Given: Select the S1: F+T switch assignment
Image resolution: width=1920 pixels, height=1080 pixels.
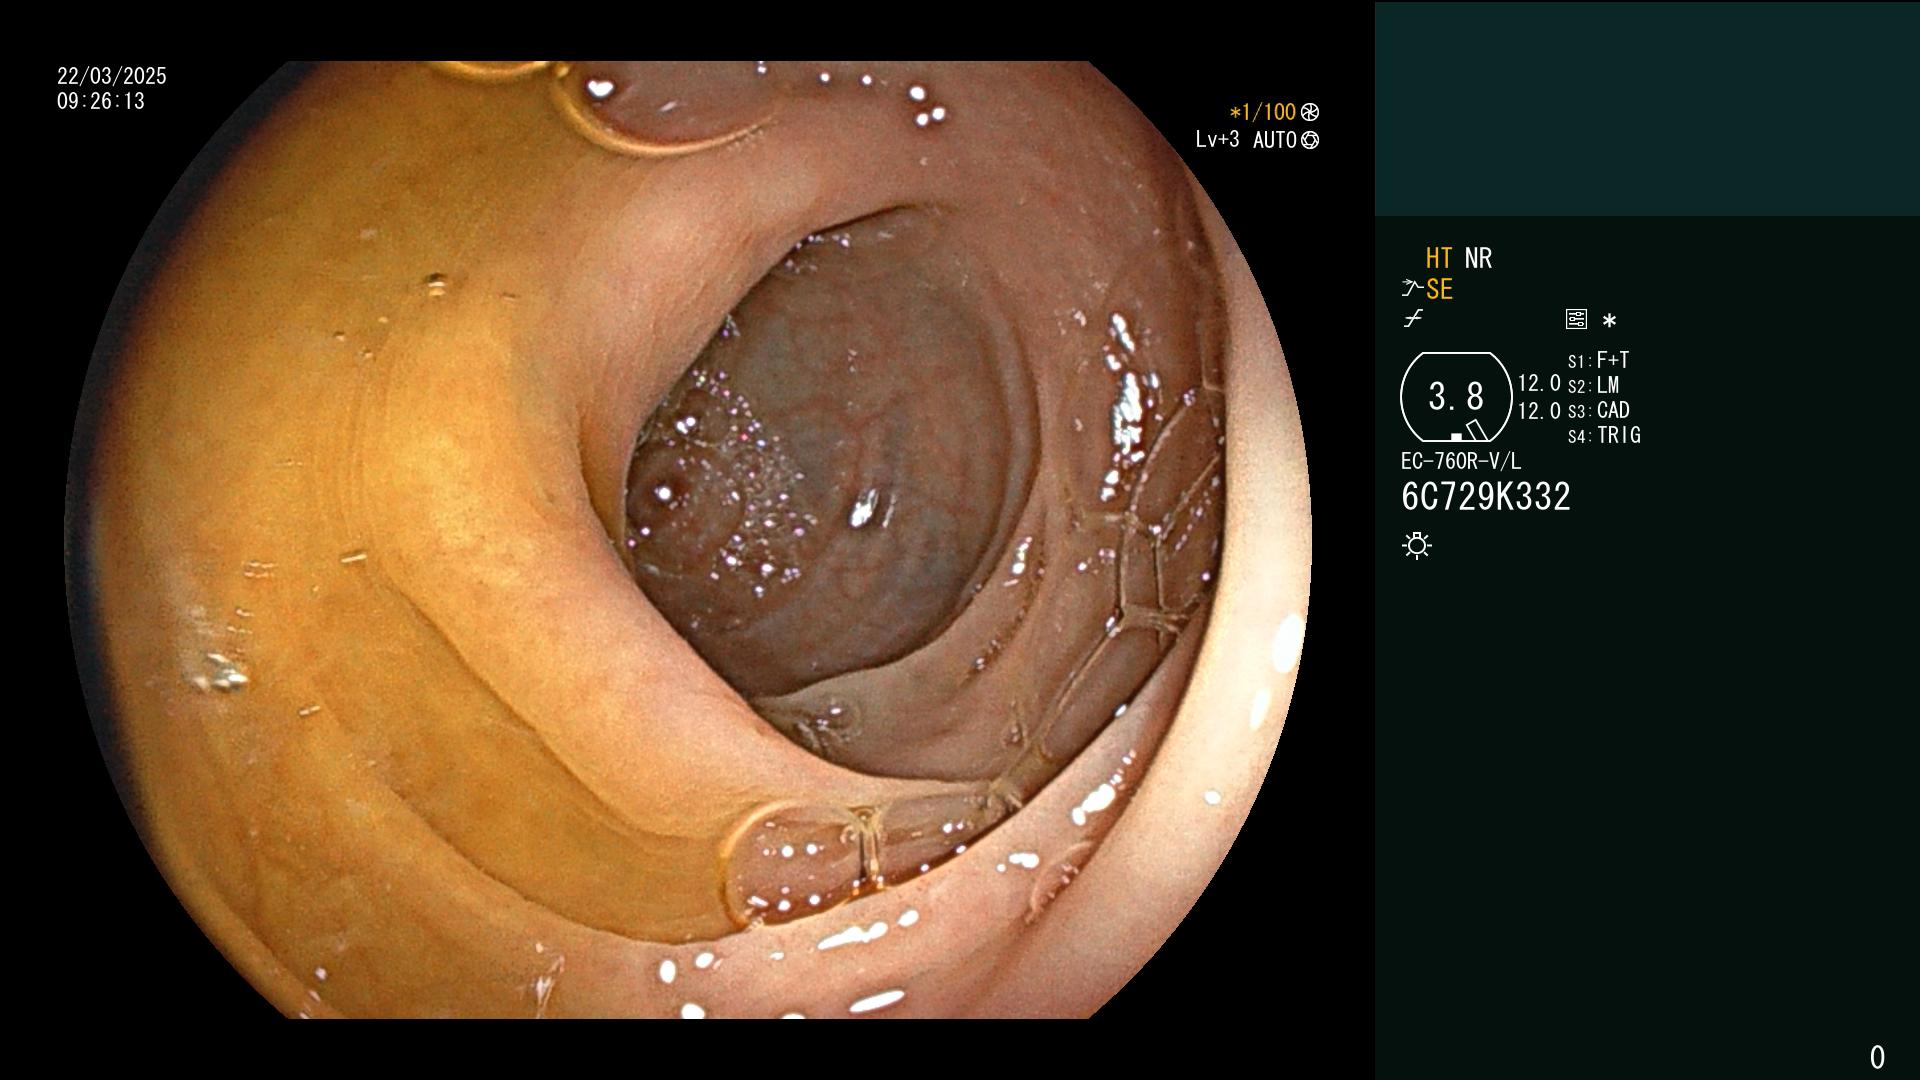Looking at the screenshot, I should (x=1598, y=360).
